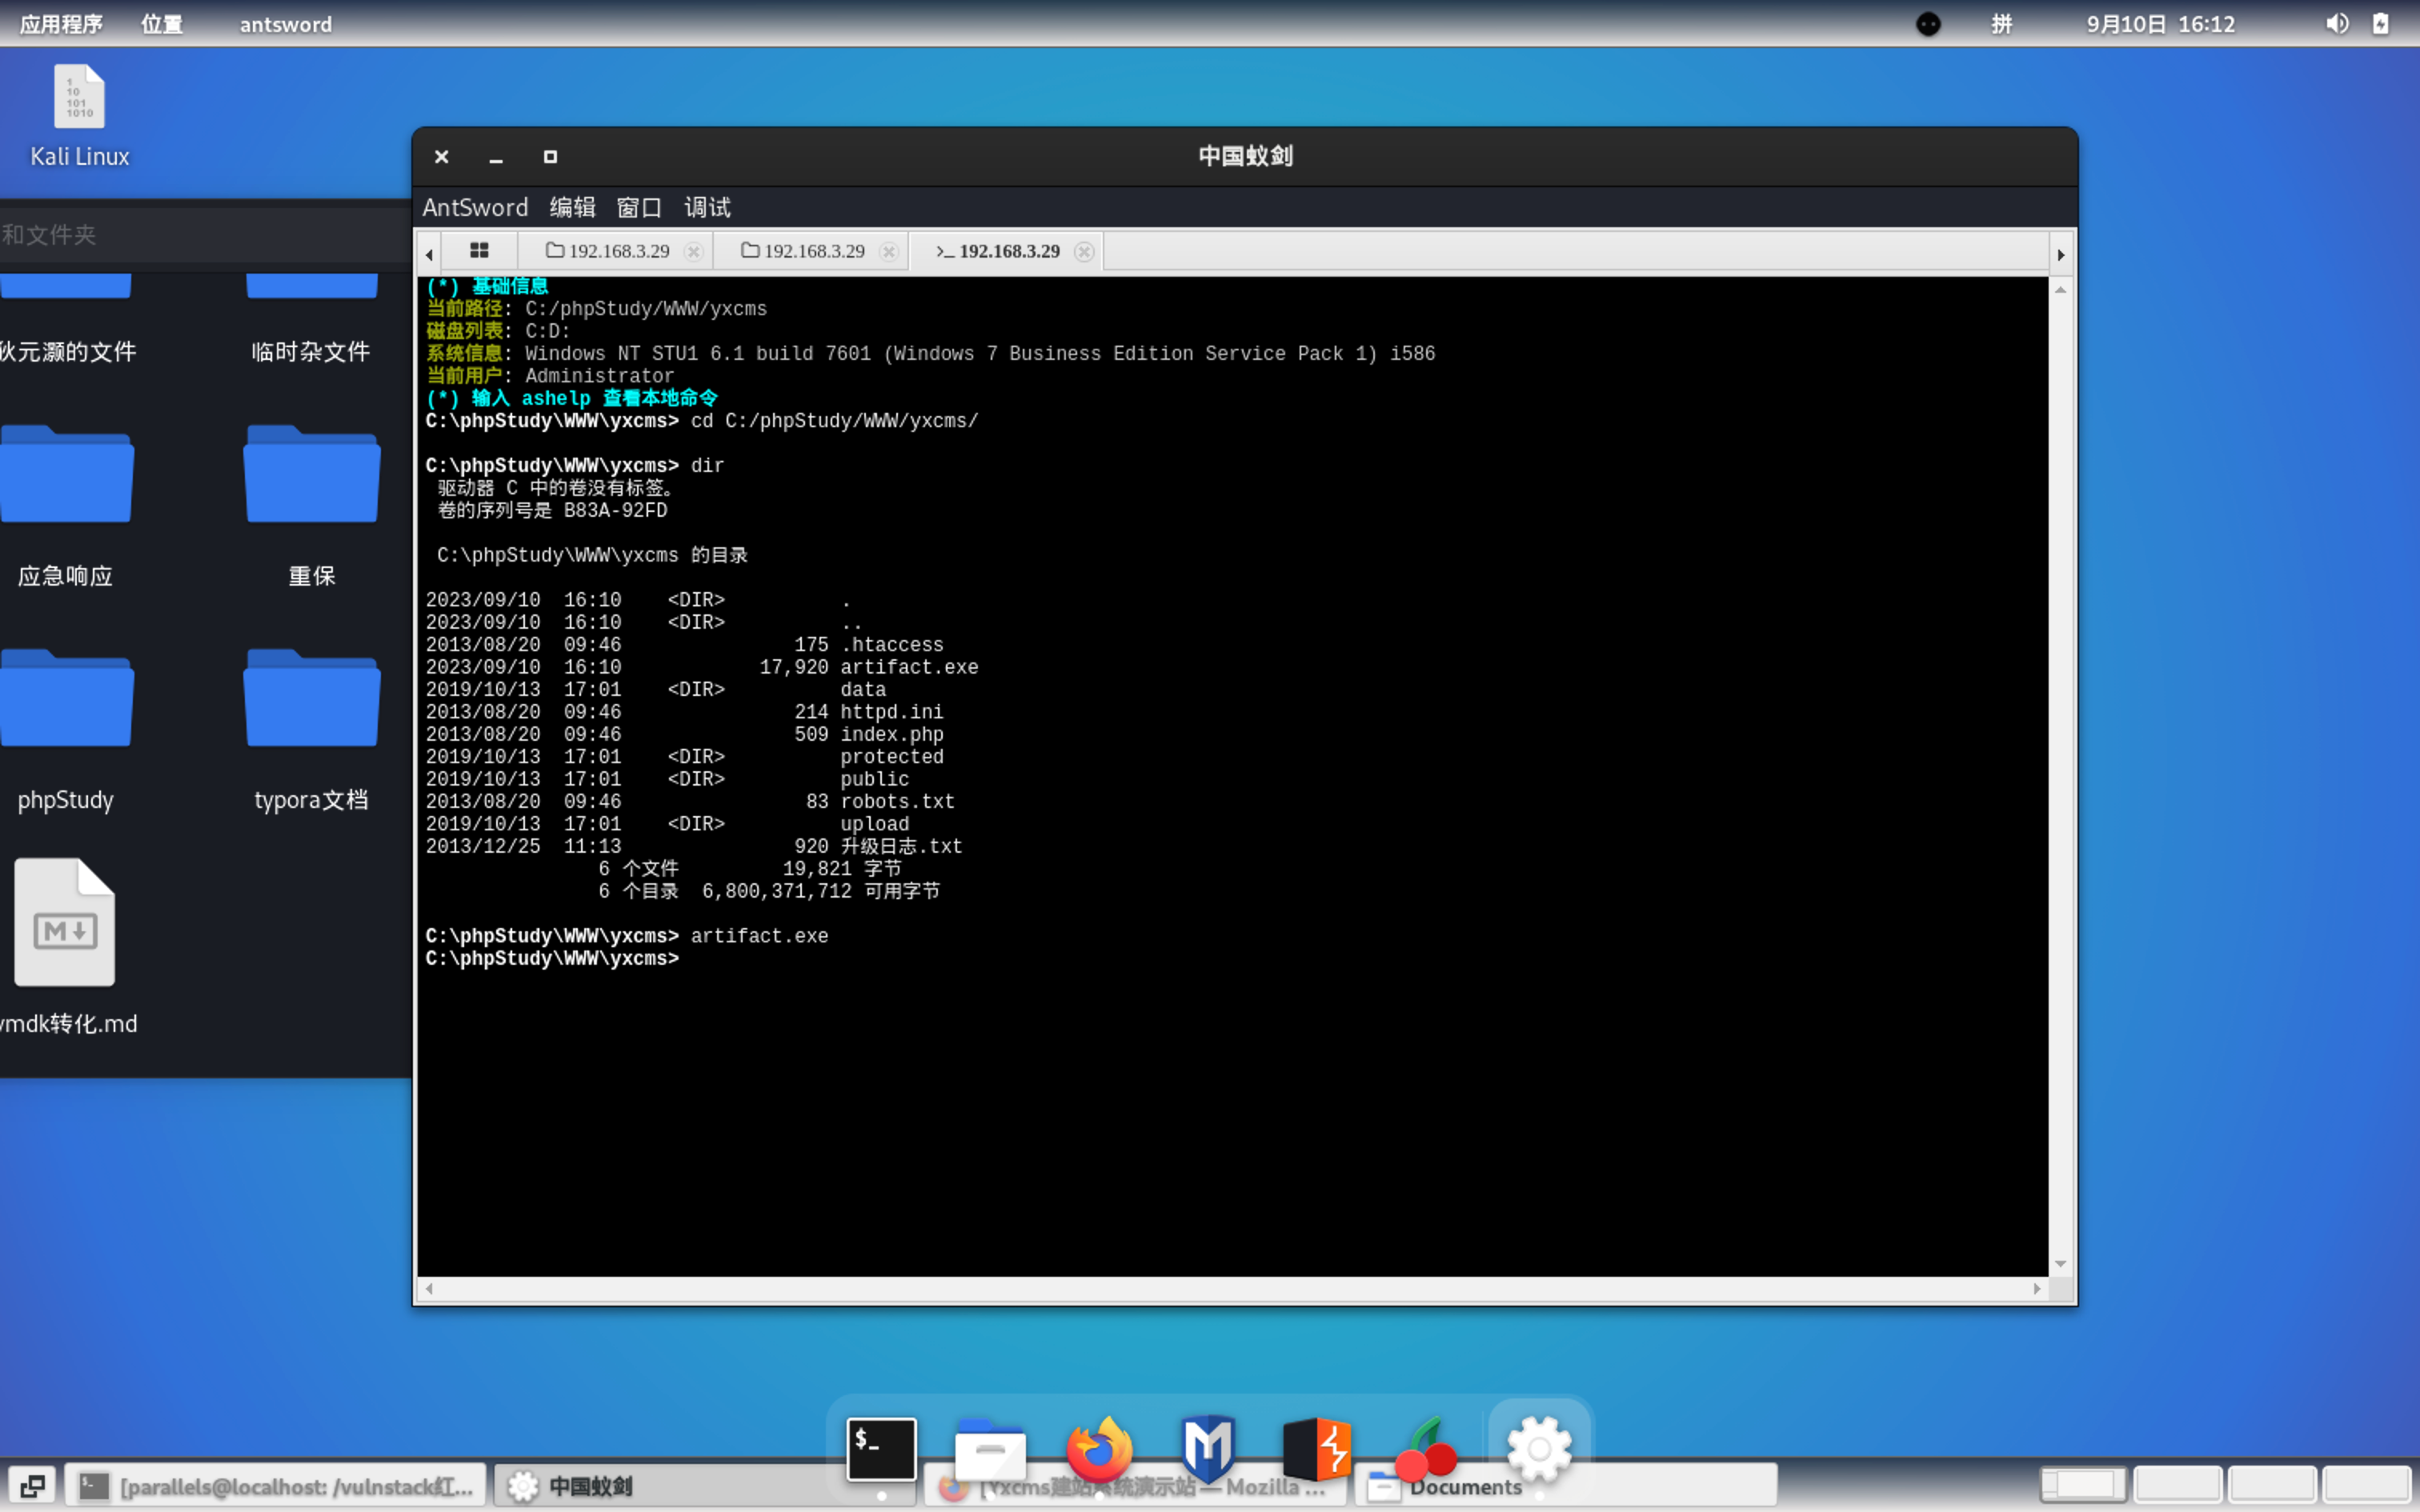Screen dimensions: 2420x1512
Task: Click the settings gear dock icon
Action: click(1539, 1448)
